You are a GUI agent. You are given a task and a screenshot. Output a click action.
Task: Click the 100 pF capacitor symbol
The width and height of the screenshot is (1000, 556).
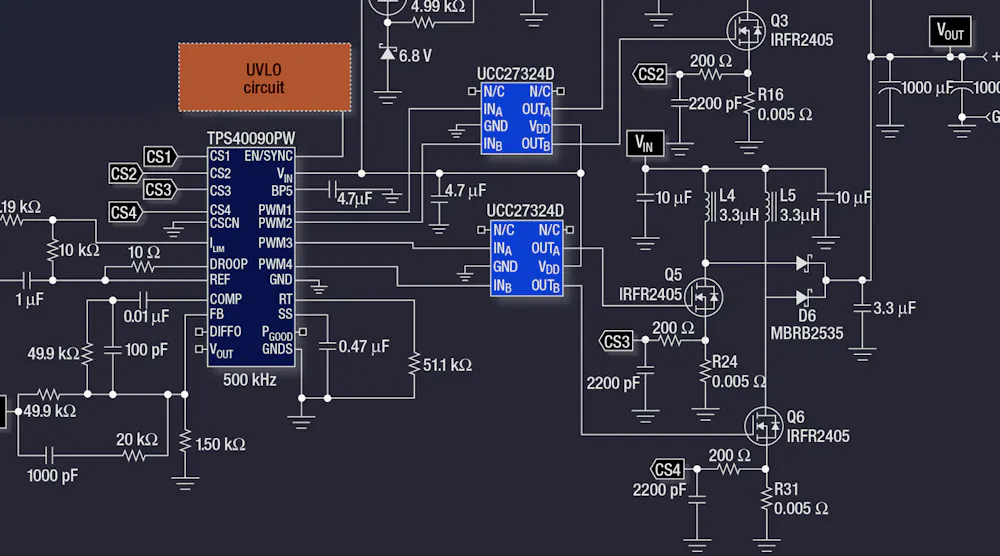point(113,350)
